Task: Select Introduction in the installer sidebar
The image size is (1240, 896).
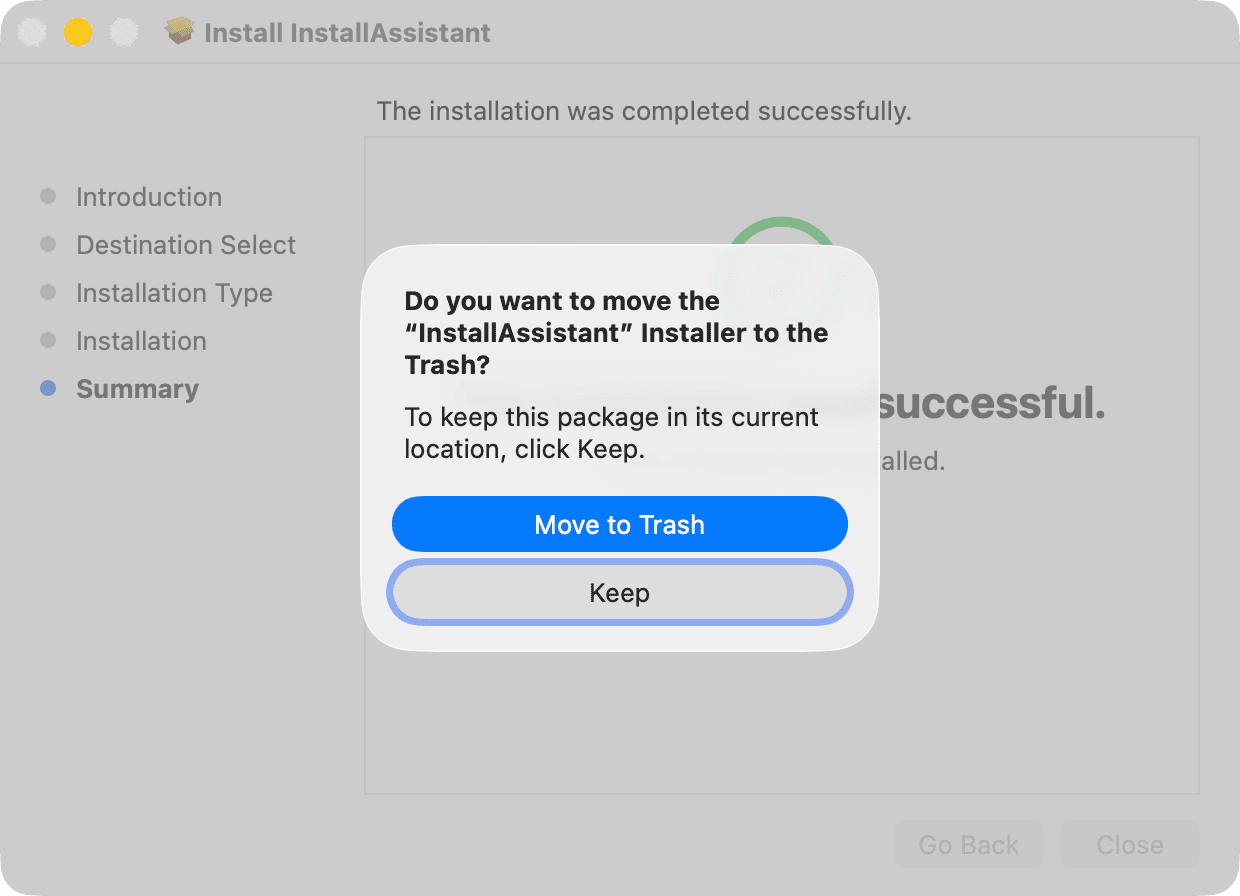Action: pyautogui.click(x=148, y=197)
